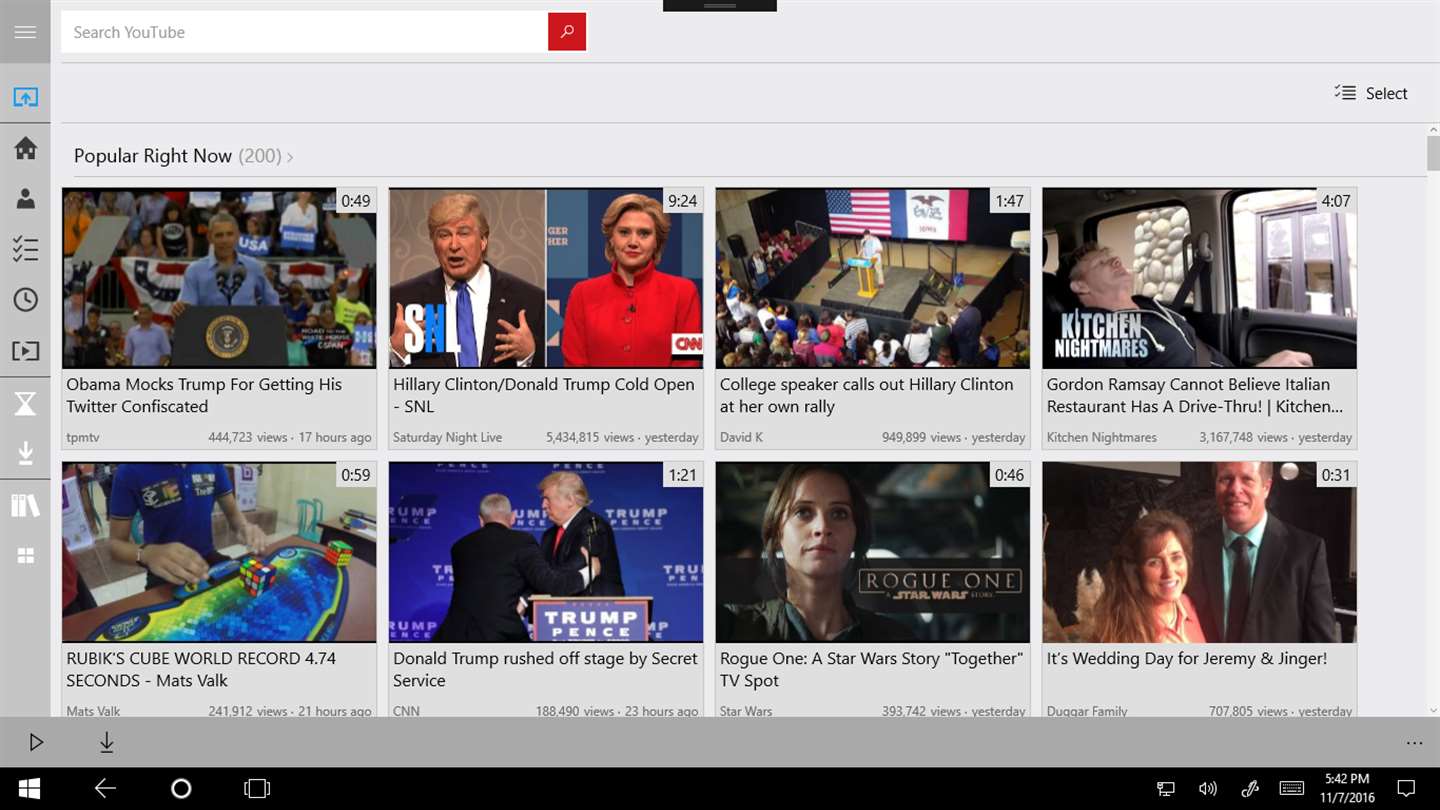Click title 'College speaker calls out Hillary Clinton'

coord(866,395)
